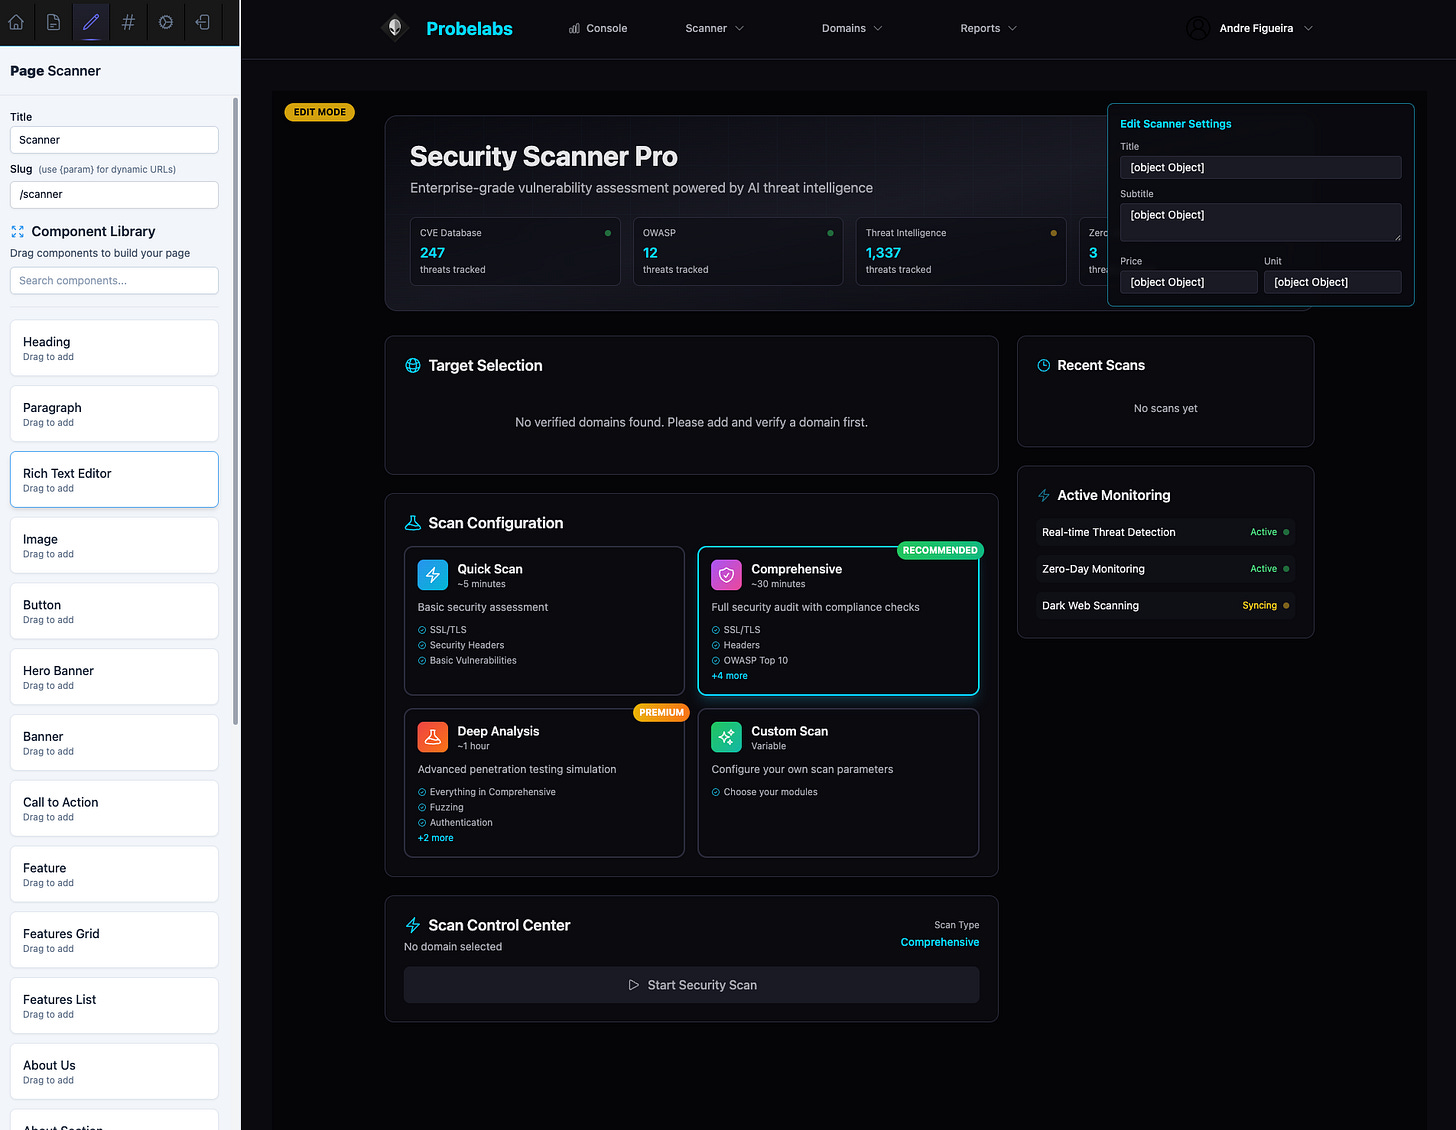Image resolution: width=1456 pixels, height=1130 pixels.
Task: Click the logout arrow icon
Action: click(x=203, y=22)
